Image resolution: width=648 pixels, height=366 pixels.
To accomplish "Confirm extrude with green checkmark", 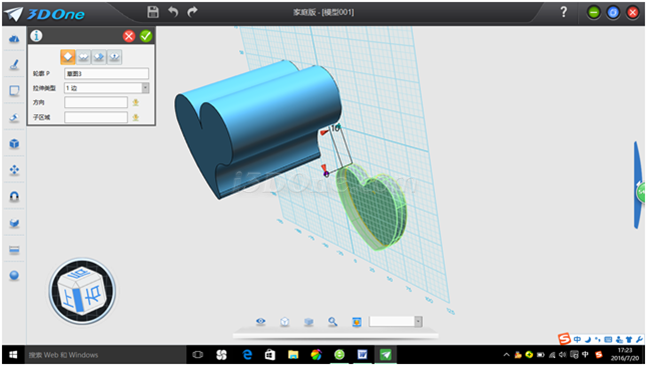I will click(145, 36).
